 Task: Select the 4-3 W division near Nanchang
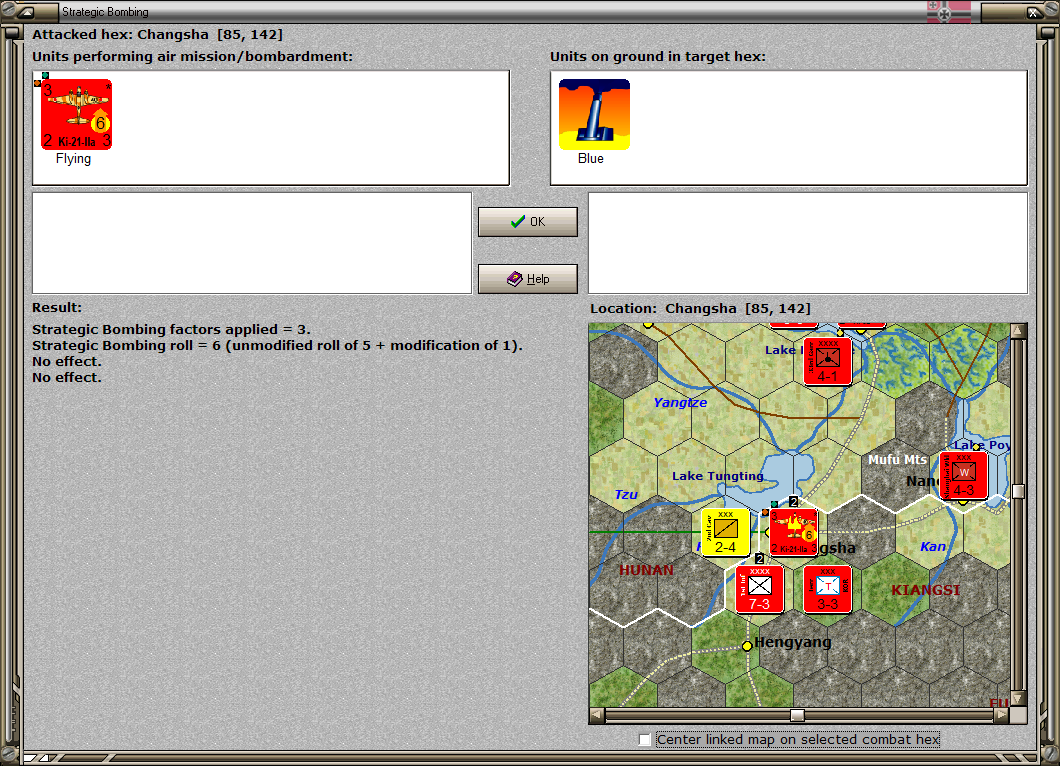(x=963, y=475)
